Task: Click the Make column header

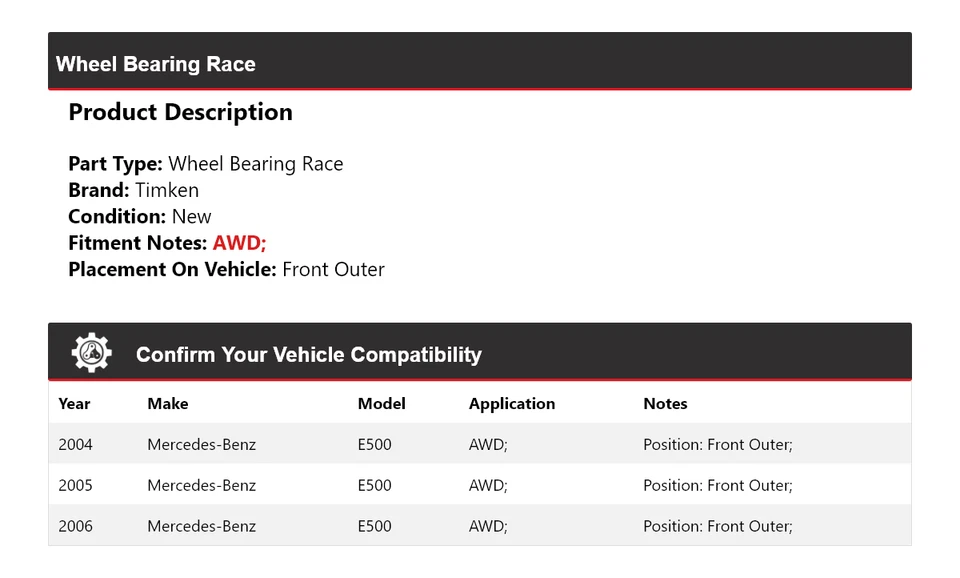Action: pyautogui.click(x=167, y=404)
